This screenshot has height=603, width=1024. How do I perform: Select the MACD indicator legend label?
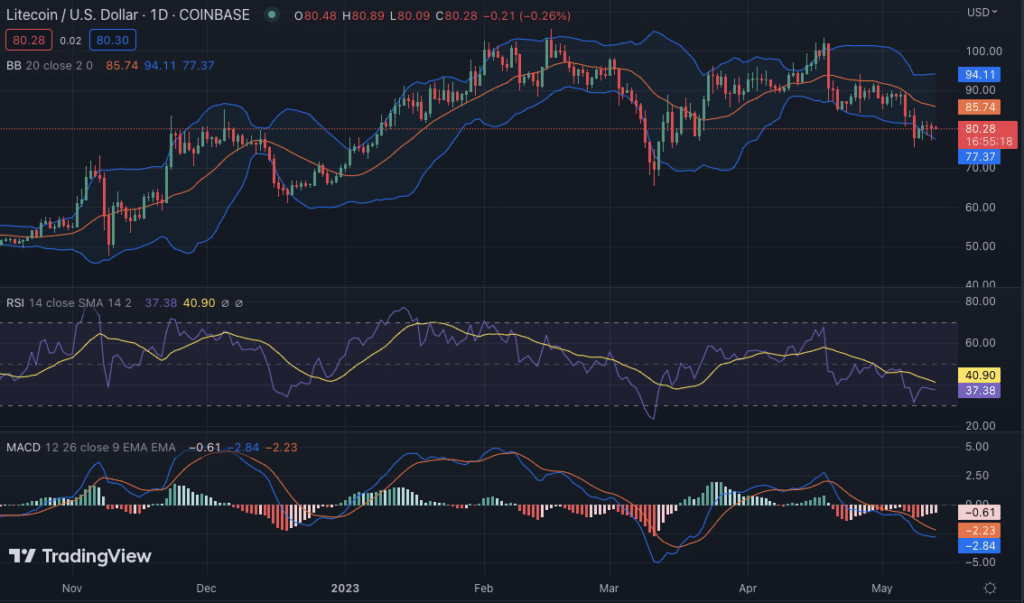coord(22,446)
